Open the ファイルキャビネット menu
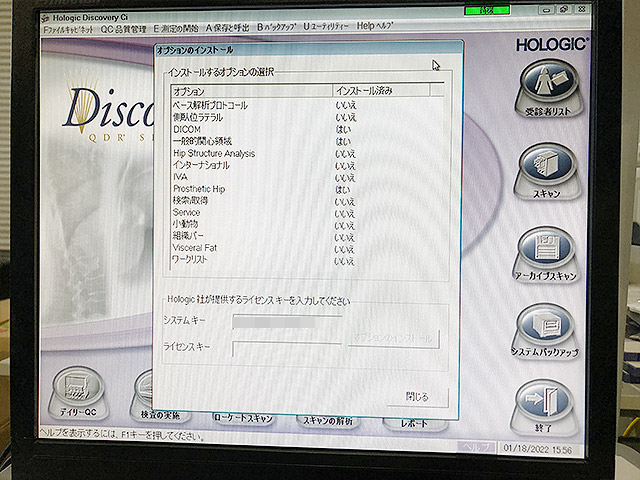This screenshot has height=480, width=640. tap(66, 31)
